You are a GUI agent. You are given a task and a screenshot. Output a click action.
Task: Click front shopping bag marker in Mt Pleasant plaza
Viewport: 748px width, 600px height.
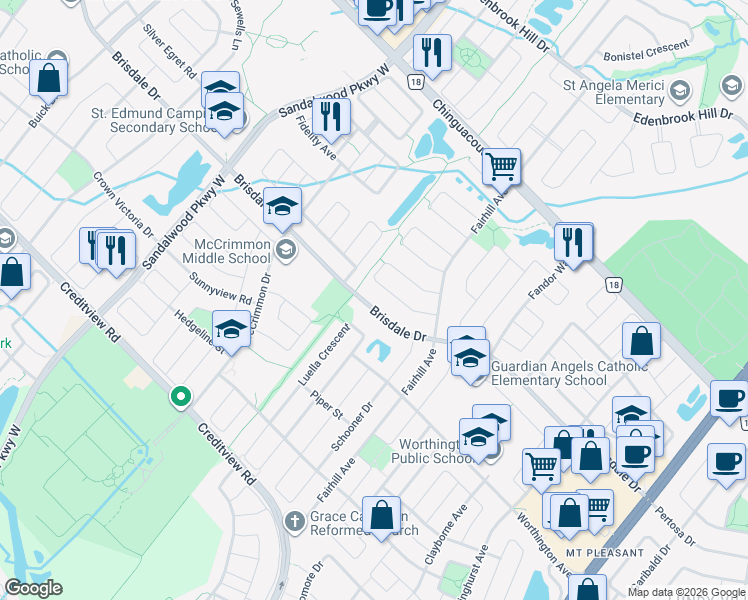(x=569, y=513)
